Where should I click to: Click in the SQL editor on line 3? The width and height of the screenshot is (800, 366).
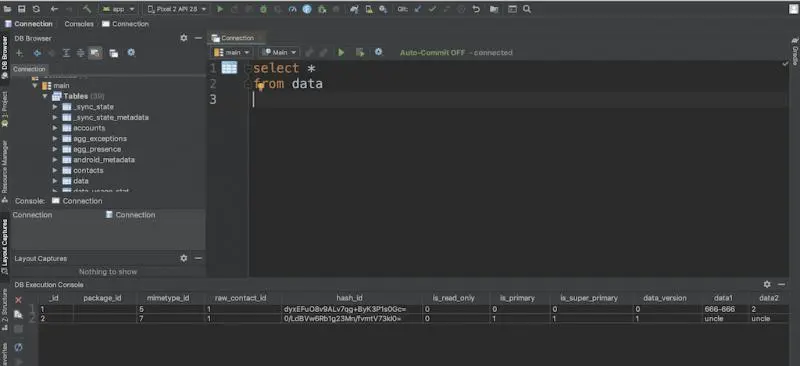coord(518,100)
